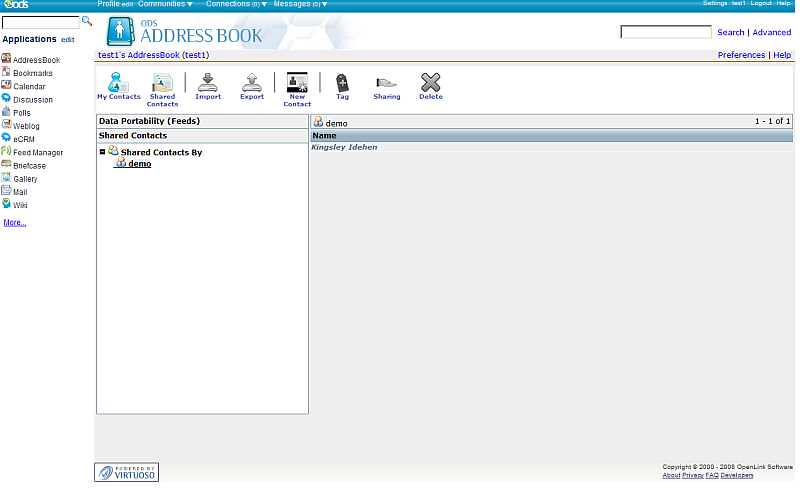Collapse the Shared Contacts By tree node

coord(103,152)
